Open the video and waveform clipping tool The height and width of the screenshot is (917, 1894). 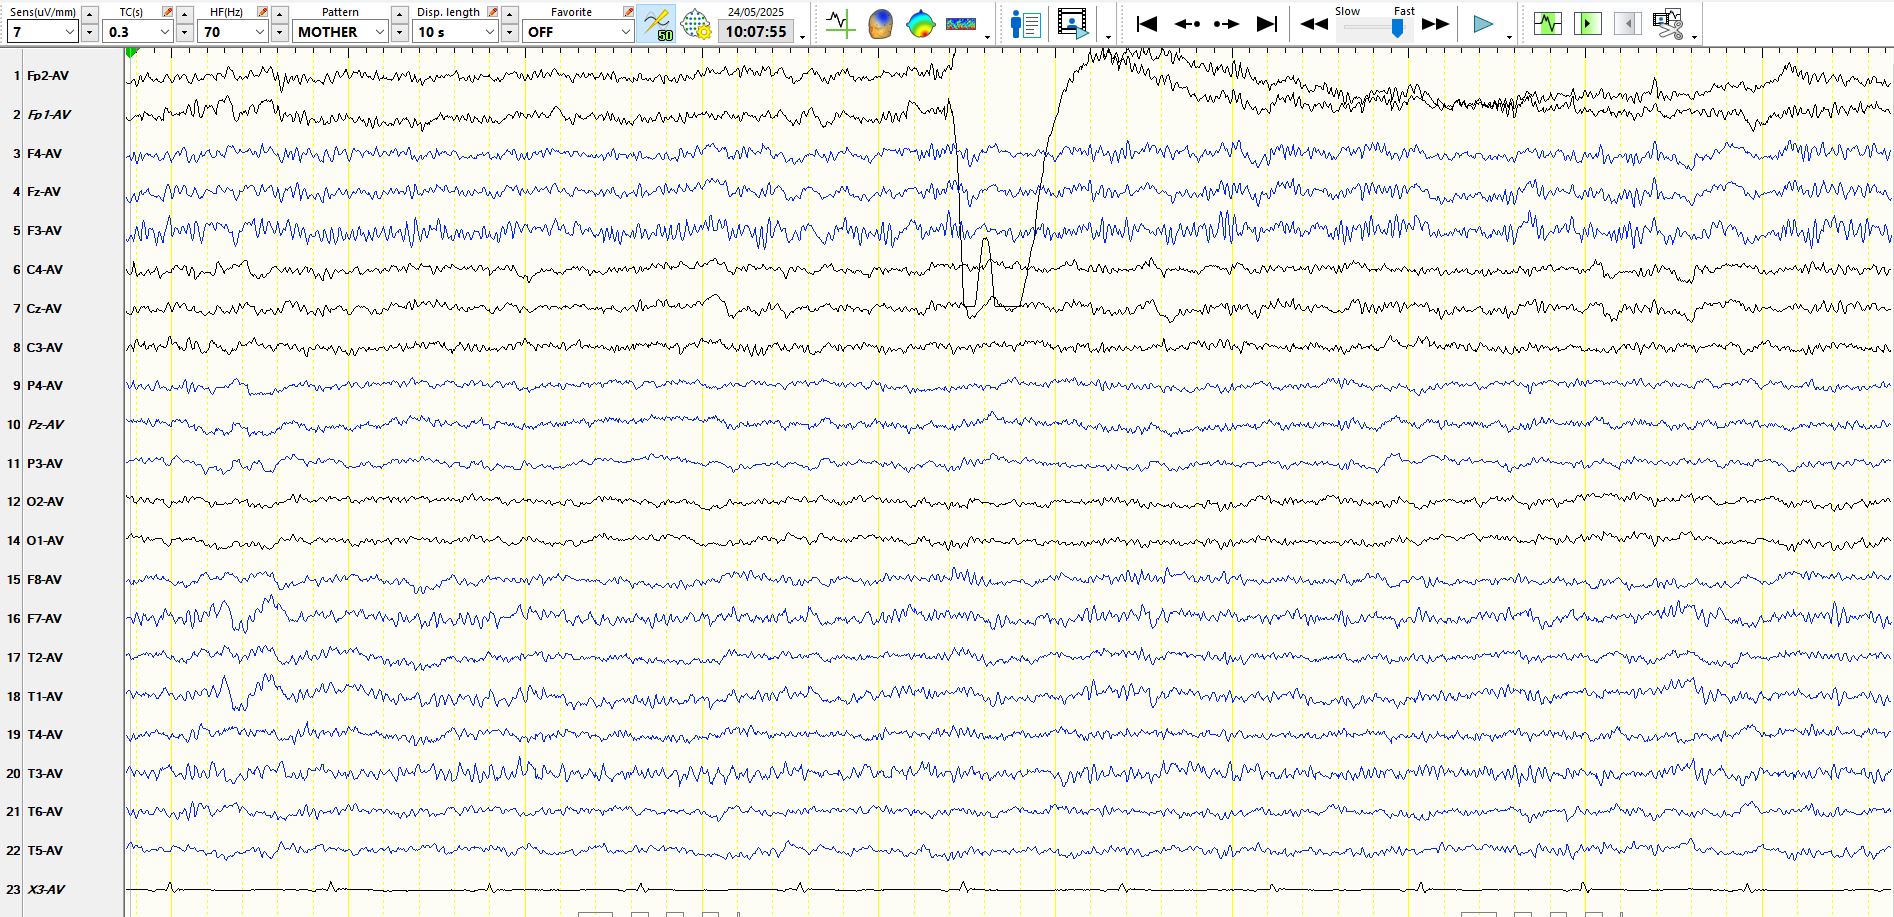1668,23
